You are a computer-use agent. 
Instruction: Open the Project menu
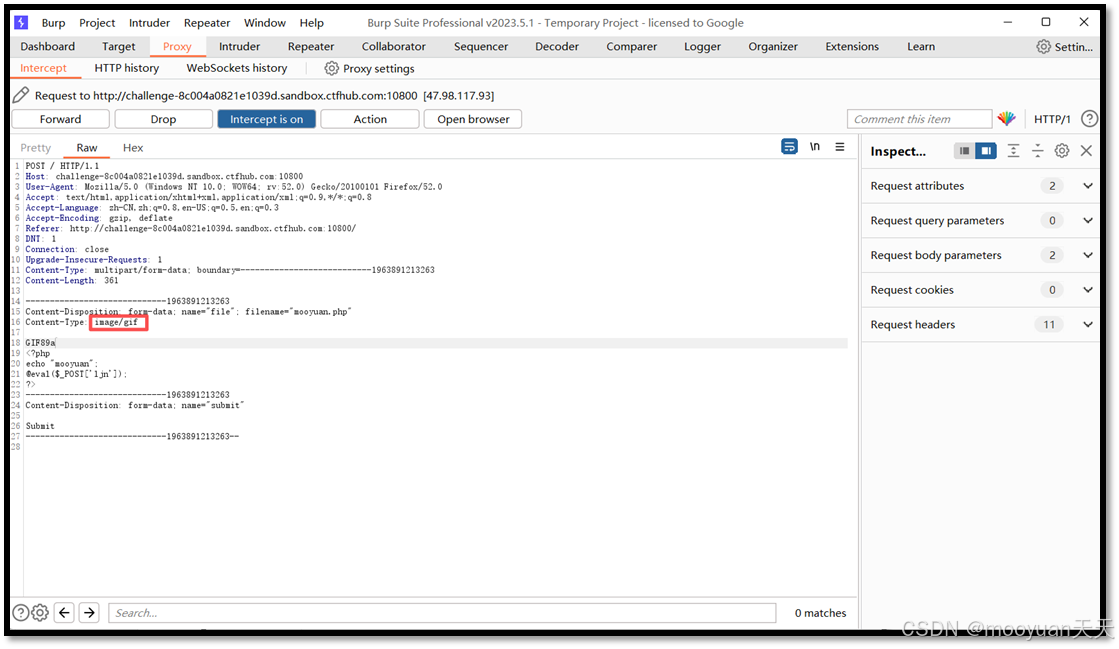point(97,23)
